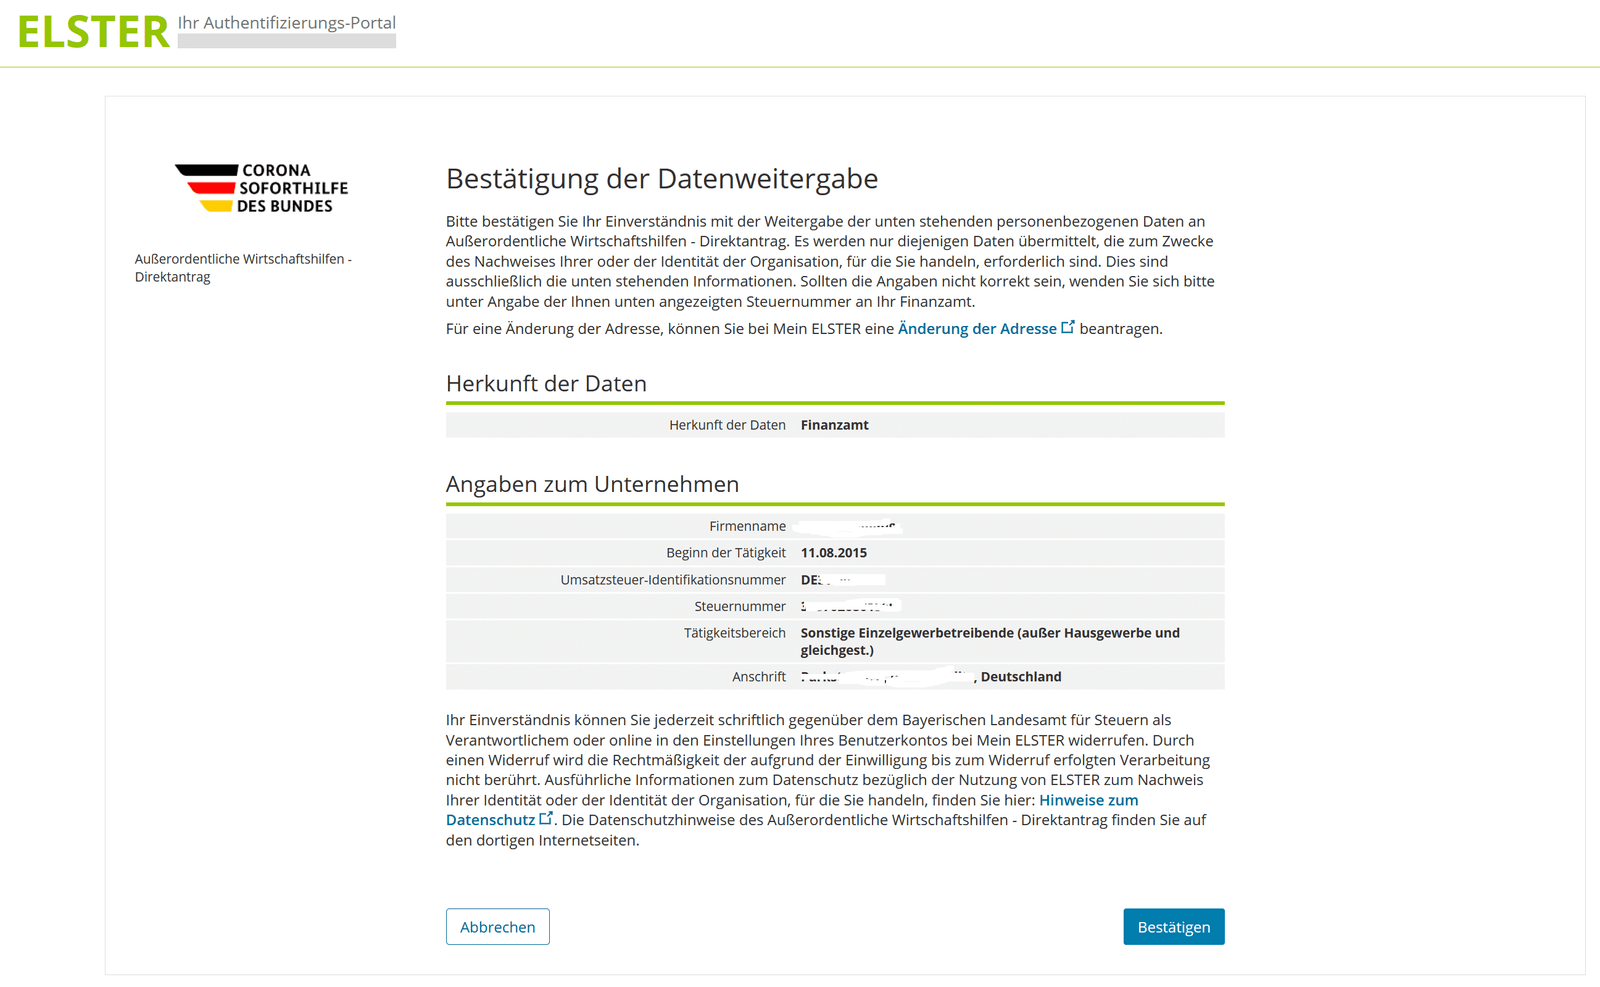The height and width of the screenshot is (987, 1600).
Task: Click the 'Angaben zum Unternehmen' heading
Action: coord(592,484)
